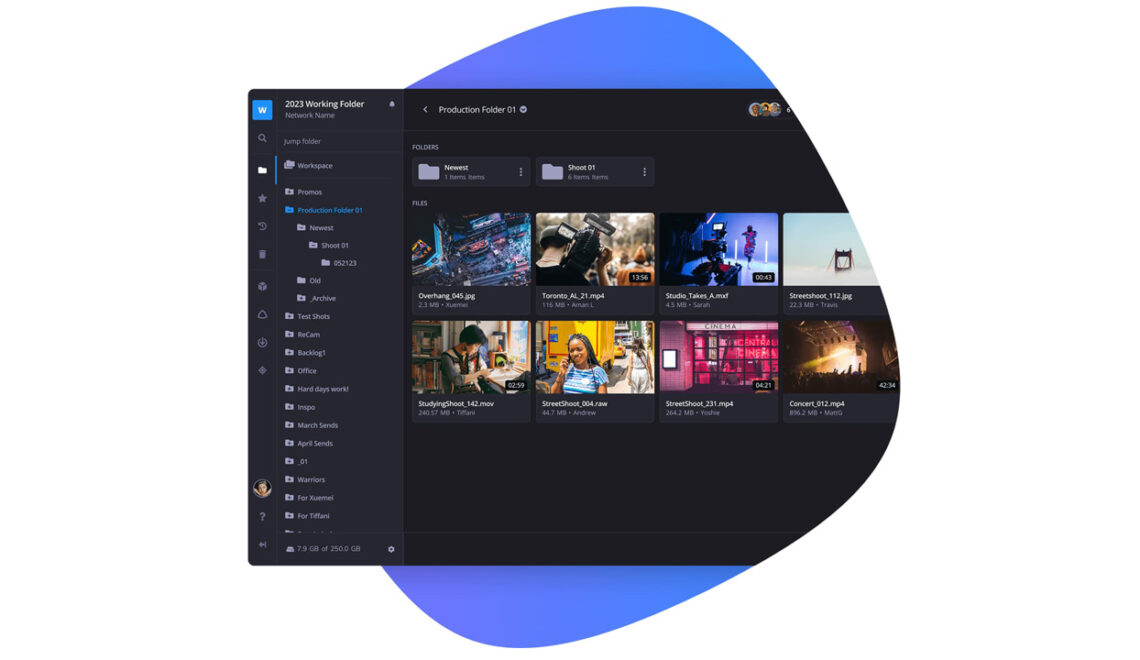1140x660 pixels.
Task: Collapse the Newest subfolder in tree
Action: [x=301, y=228]
